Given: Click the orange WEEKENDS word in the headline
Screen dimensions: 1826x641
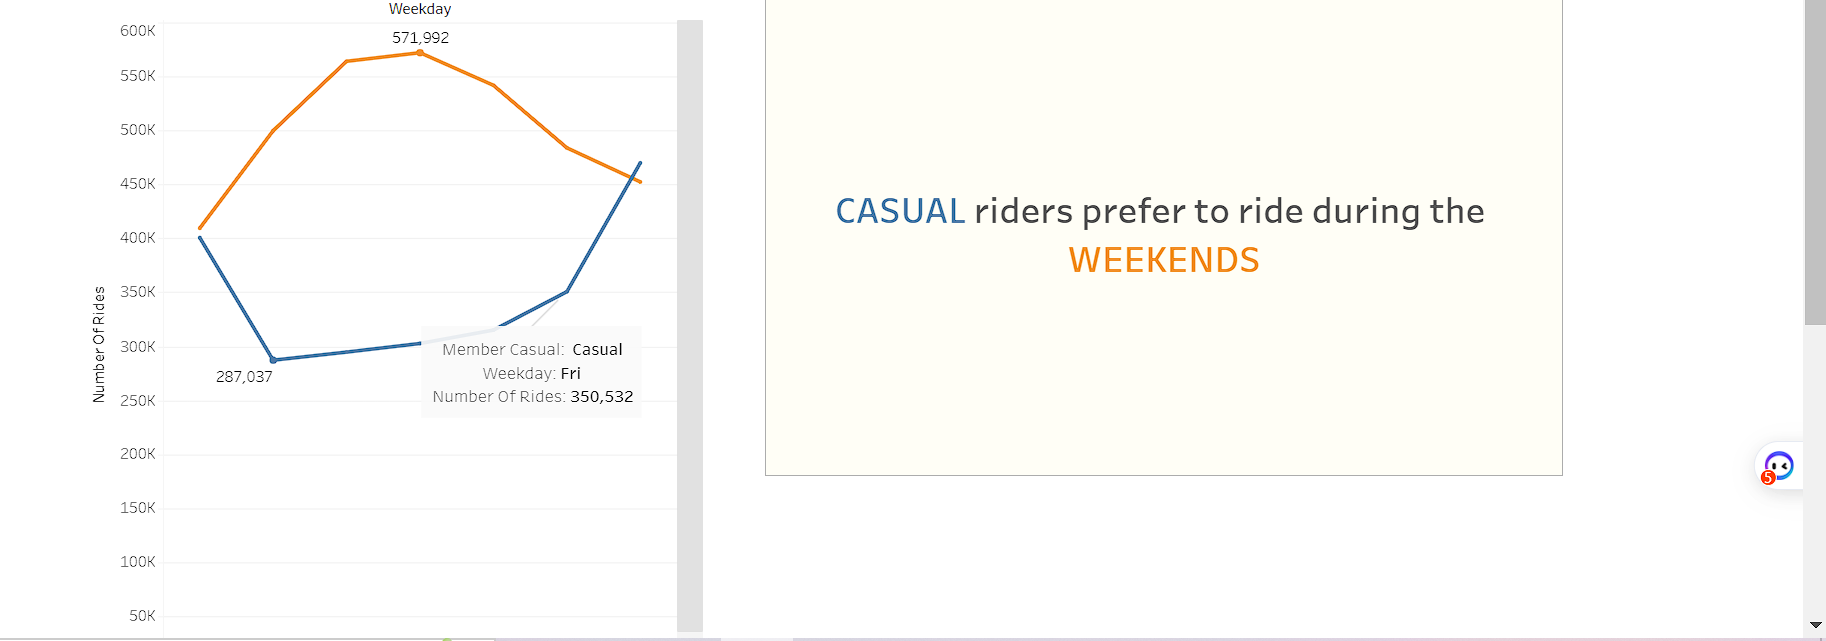Looking at the screenshot, I should point(1163,261).
